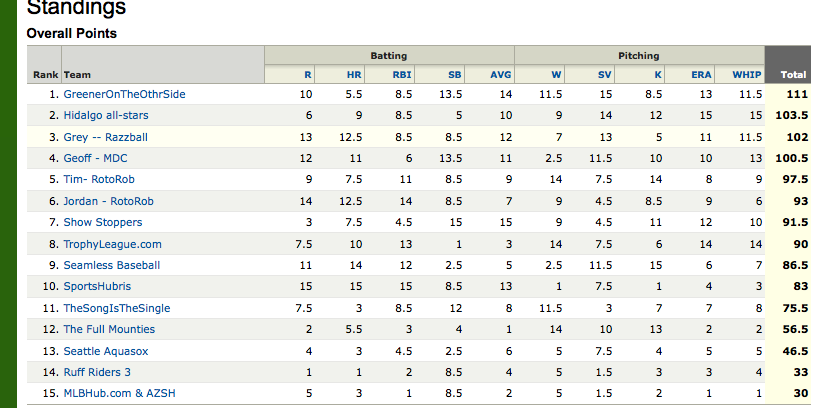The image size is (817, 408).
Task: Sort by the SV pitching column
Action: point(604,75)
